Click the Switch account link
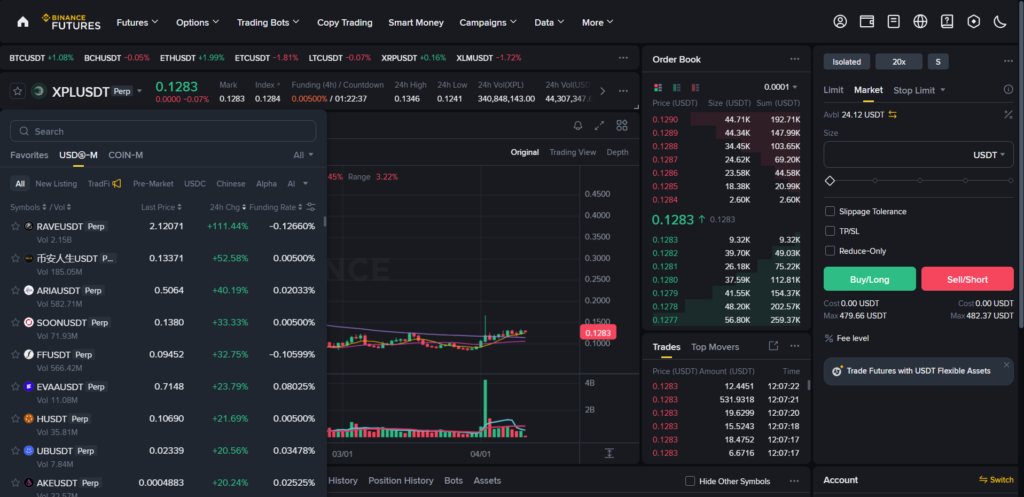 [x=996, y=479]
